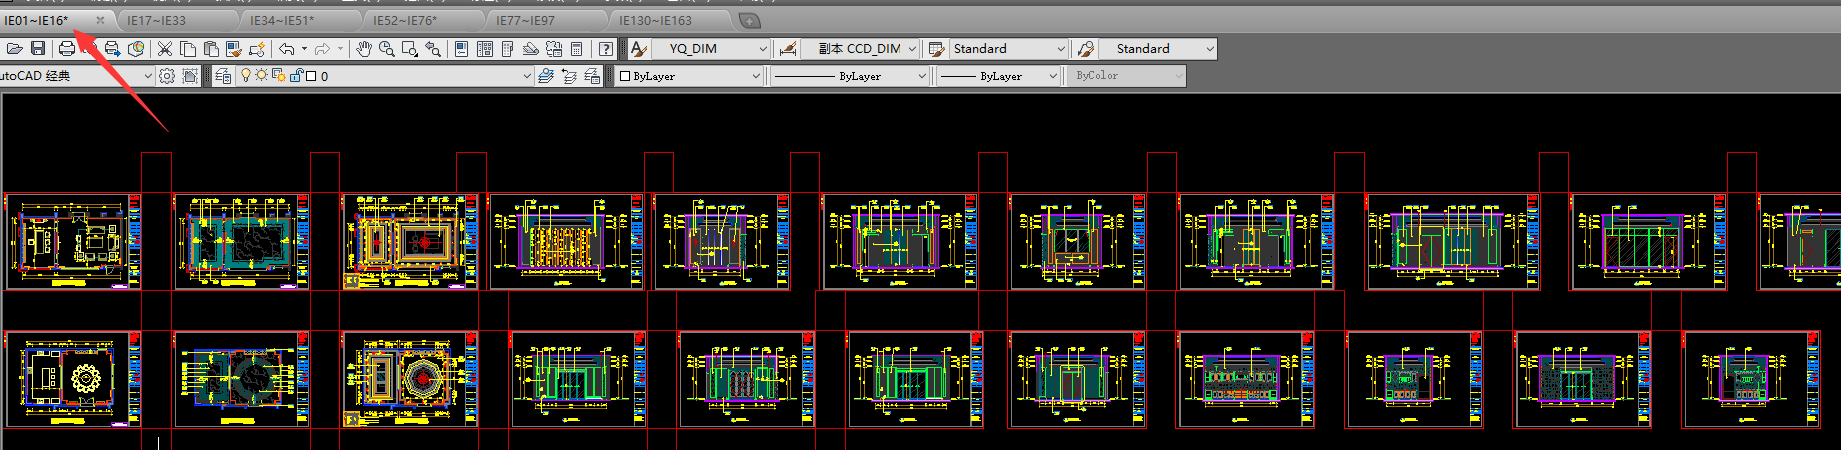The width and height of the screenshot is (1841, 450).
Task: Open the Markup Set Manager icon
Action: pyautogui.click(x=553, y=48)
